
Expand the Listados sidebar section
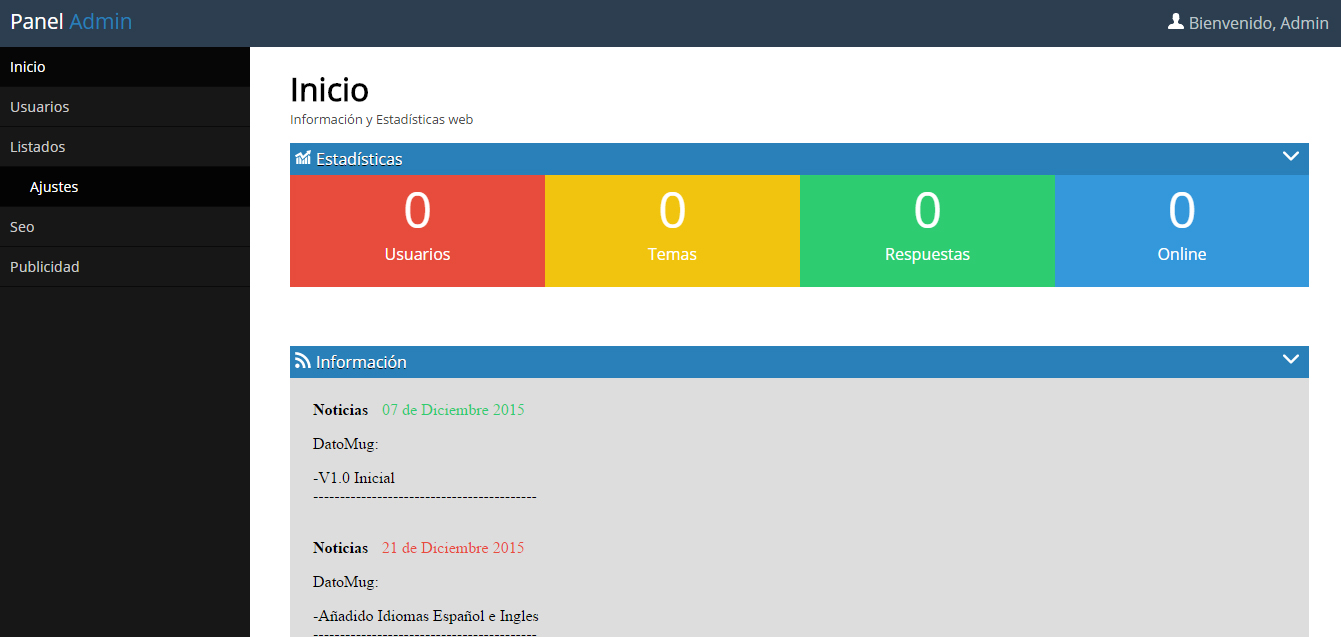[38, 147]
